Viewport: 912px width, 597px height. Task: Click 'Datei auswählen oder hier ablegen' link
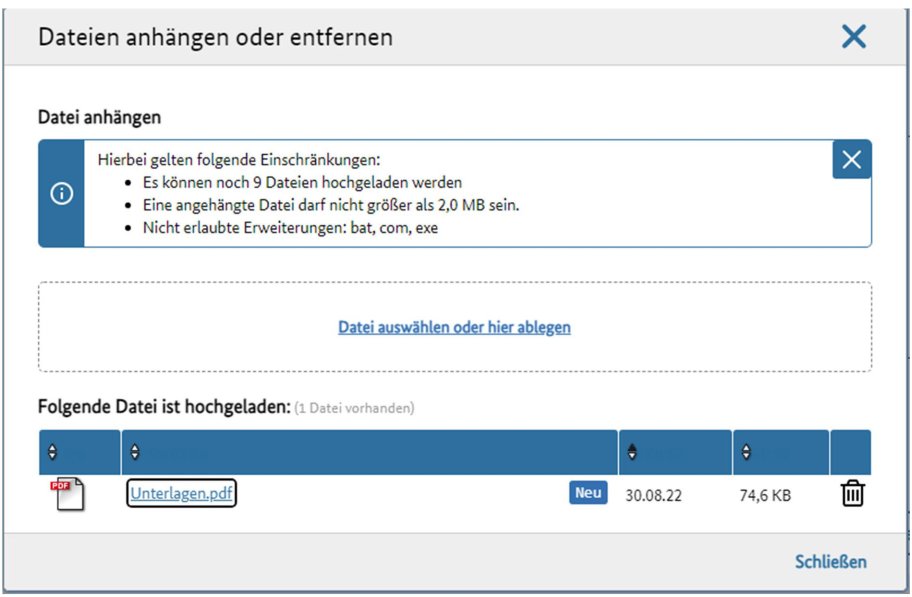(454, 327)
